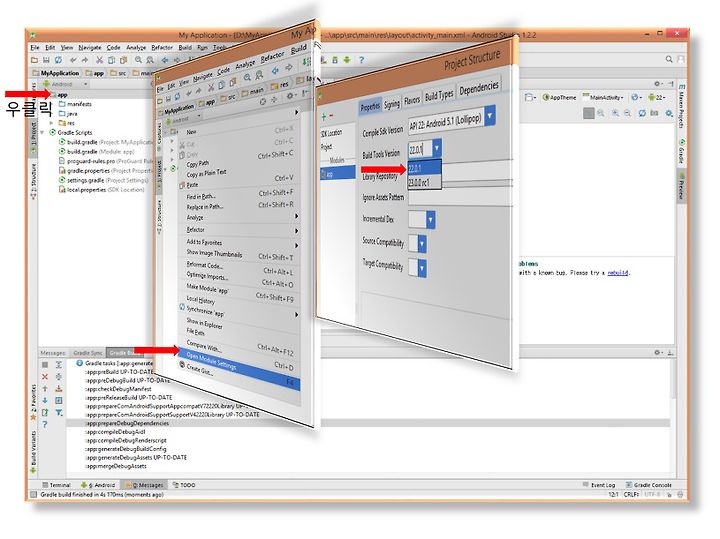Click the Stop square in Messages panel
Viewport: 720px width, 539px height.
(x=45, y=365)
